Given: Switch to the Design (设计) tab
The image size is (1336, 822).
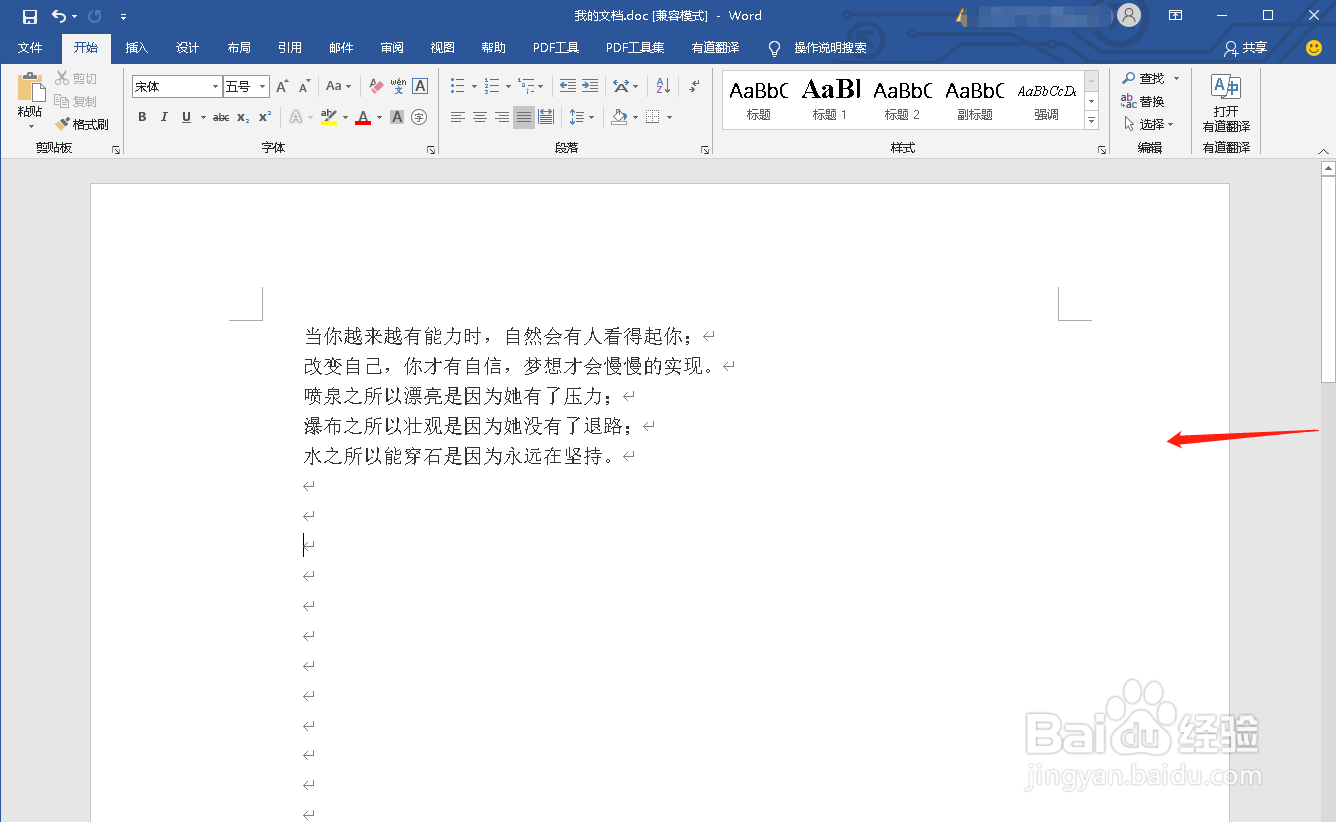Looking at the screenshot, I should click(187, 48).
